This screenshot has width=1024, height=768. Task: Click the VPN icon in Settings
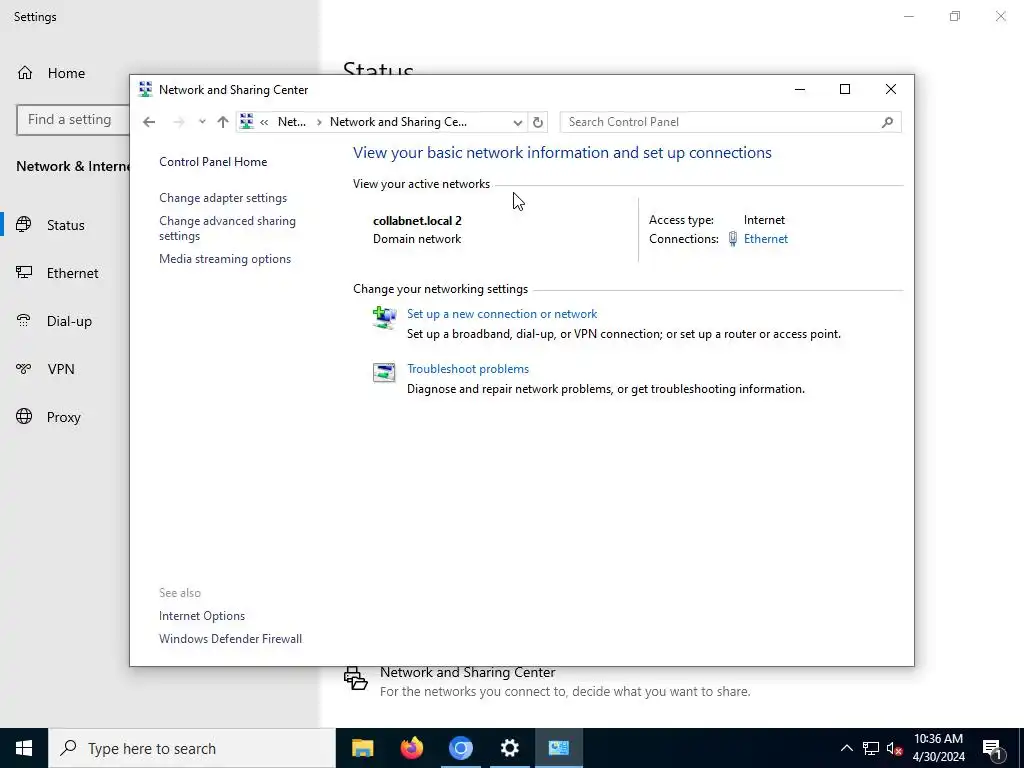pos(24,369)
